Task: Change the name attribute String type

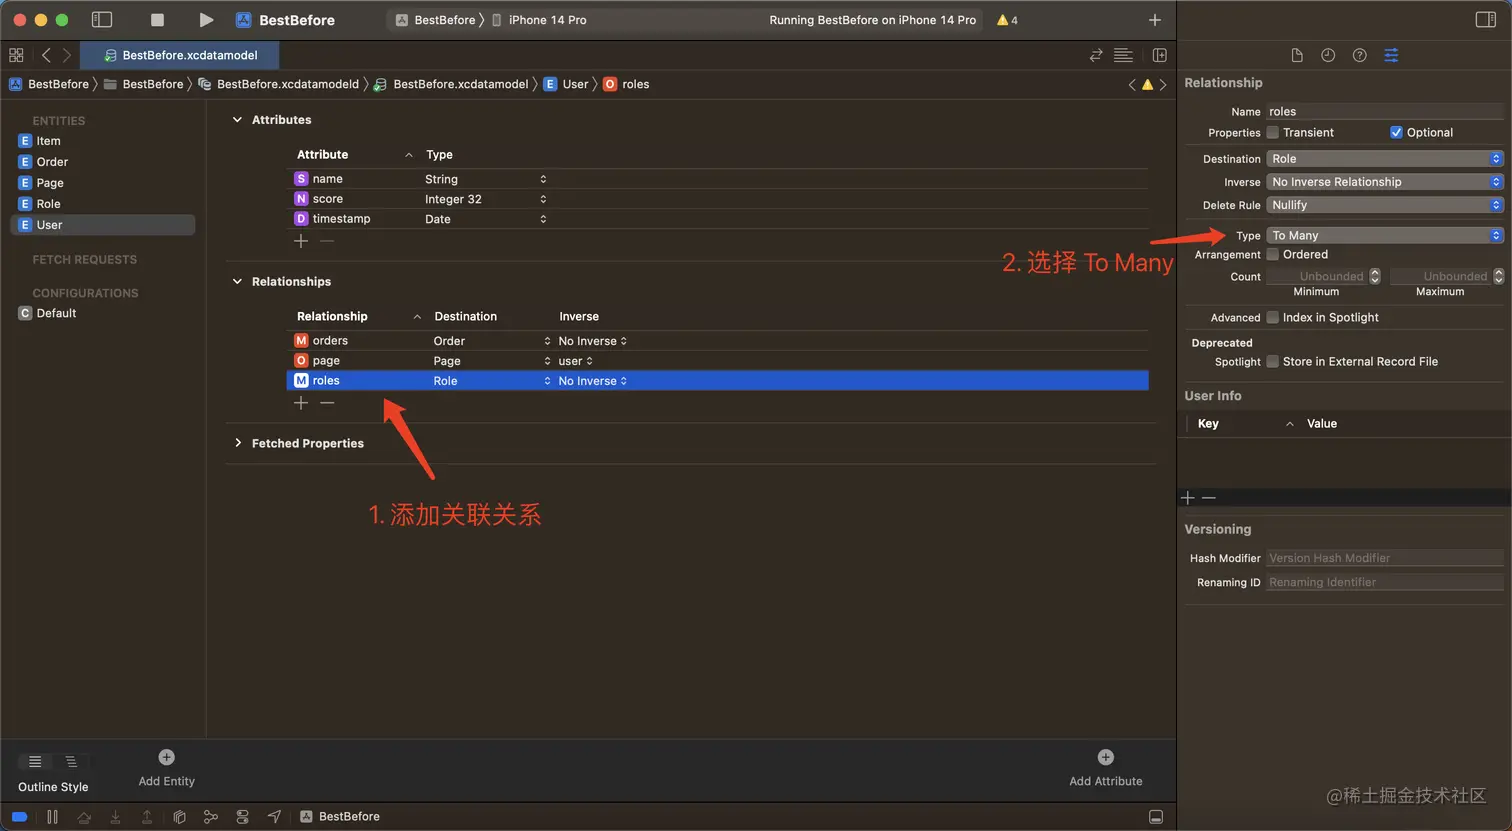Action: pos(486,179)
